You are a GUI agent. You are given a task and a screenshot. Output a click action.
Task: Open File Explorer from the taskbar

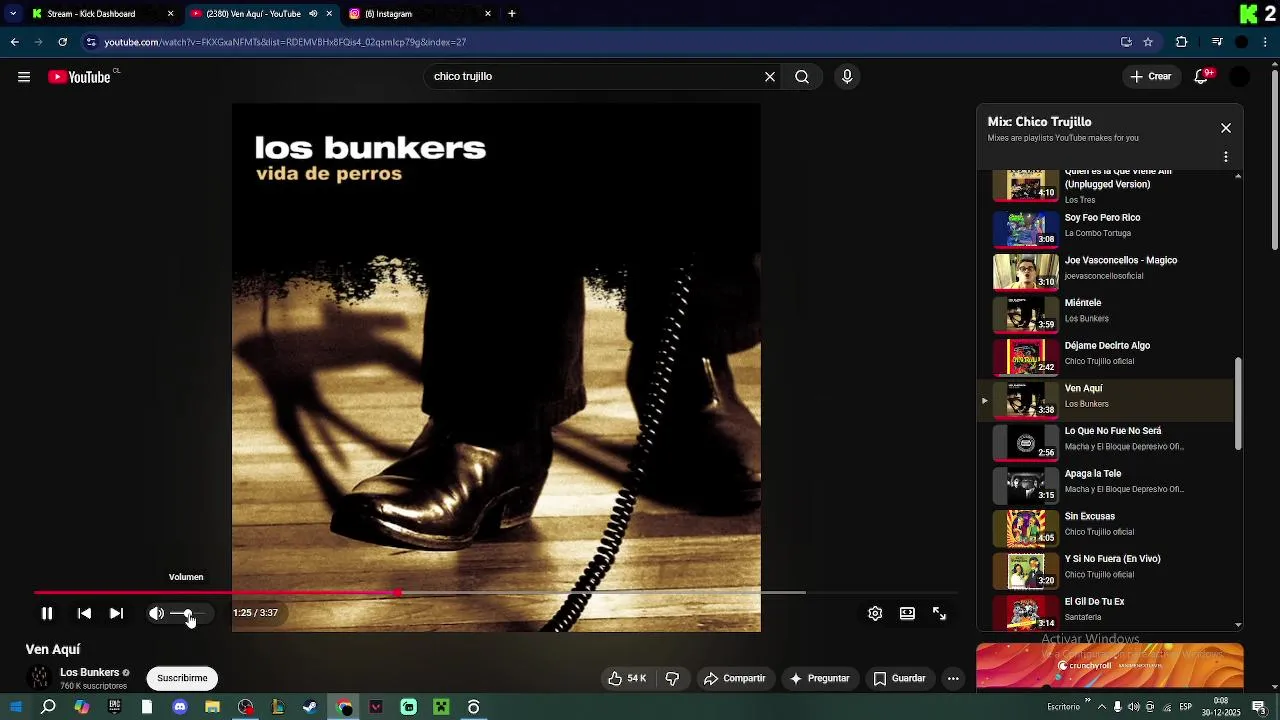click(x=212, y=707)
